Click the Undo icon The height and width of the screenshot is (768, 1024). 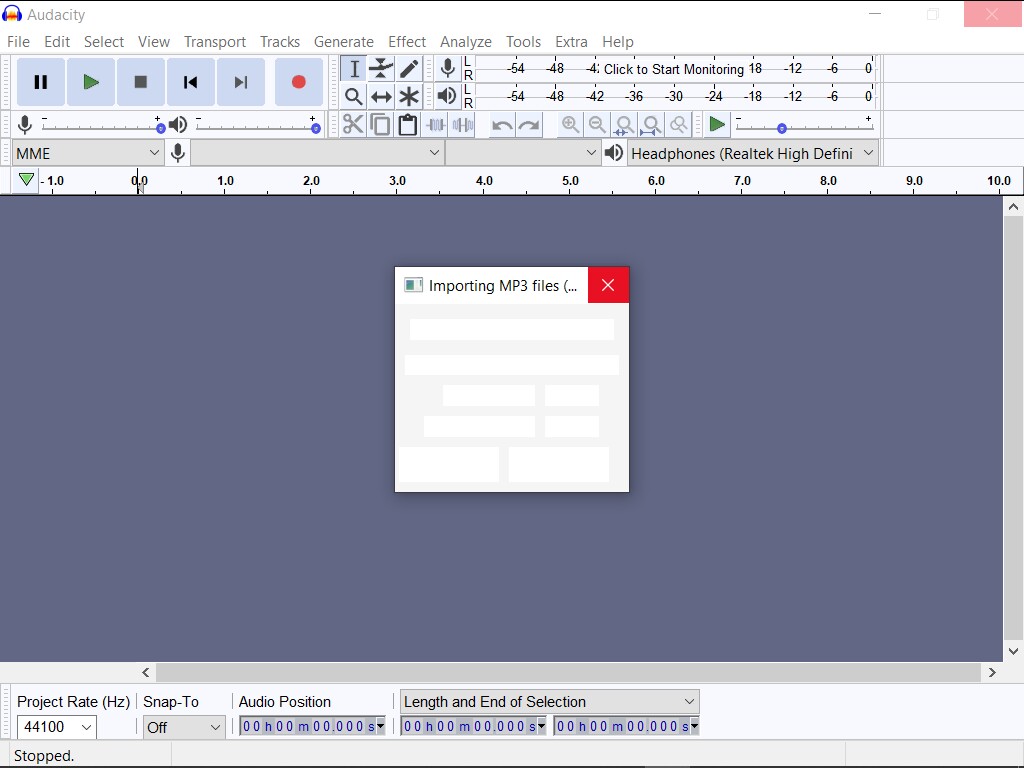[x=499, y=124]
